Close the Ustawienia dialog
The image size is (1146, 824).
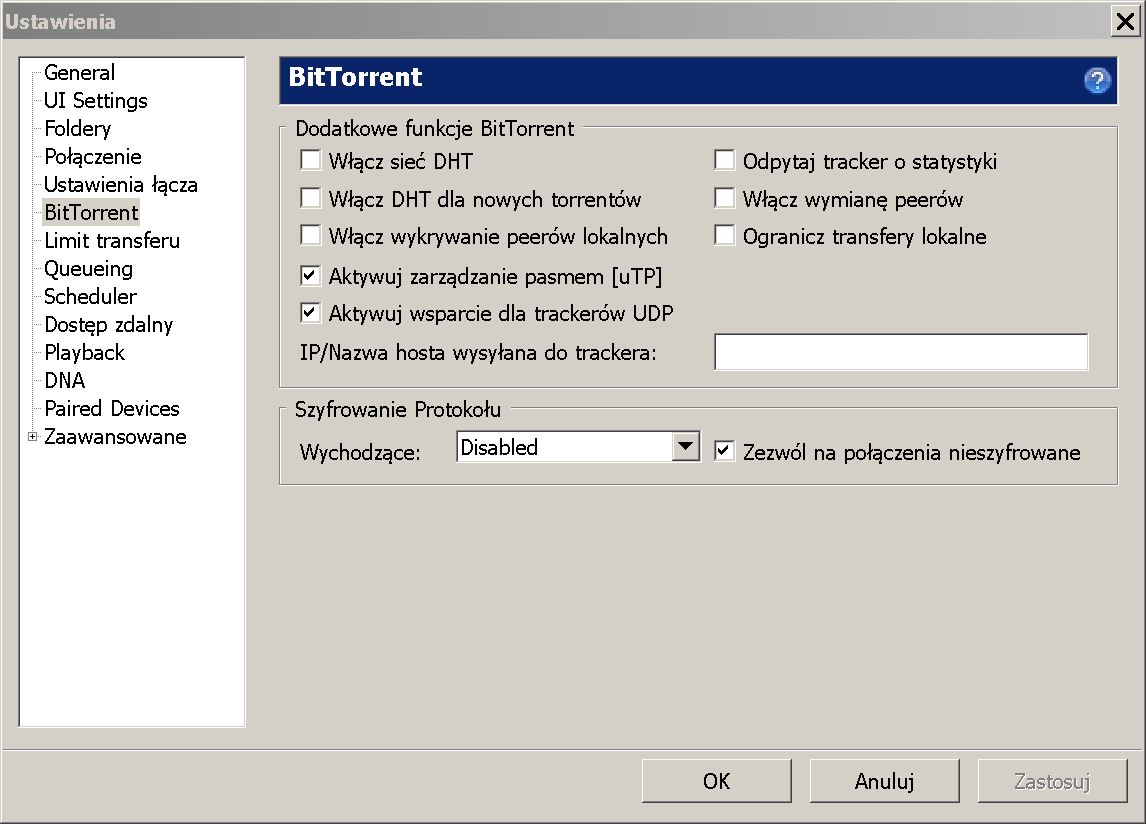tap(1126, 22)
